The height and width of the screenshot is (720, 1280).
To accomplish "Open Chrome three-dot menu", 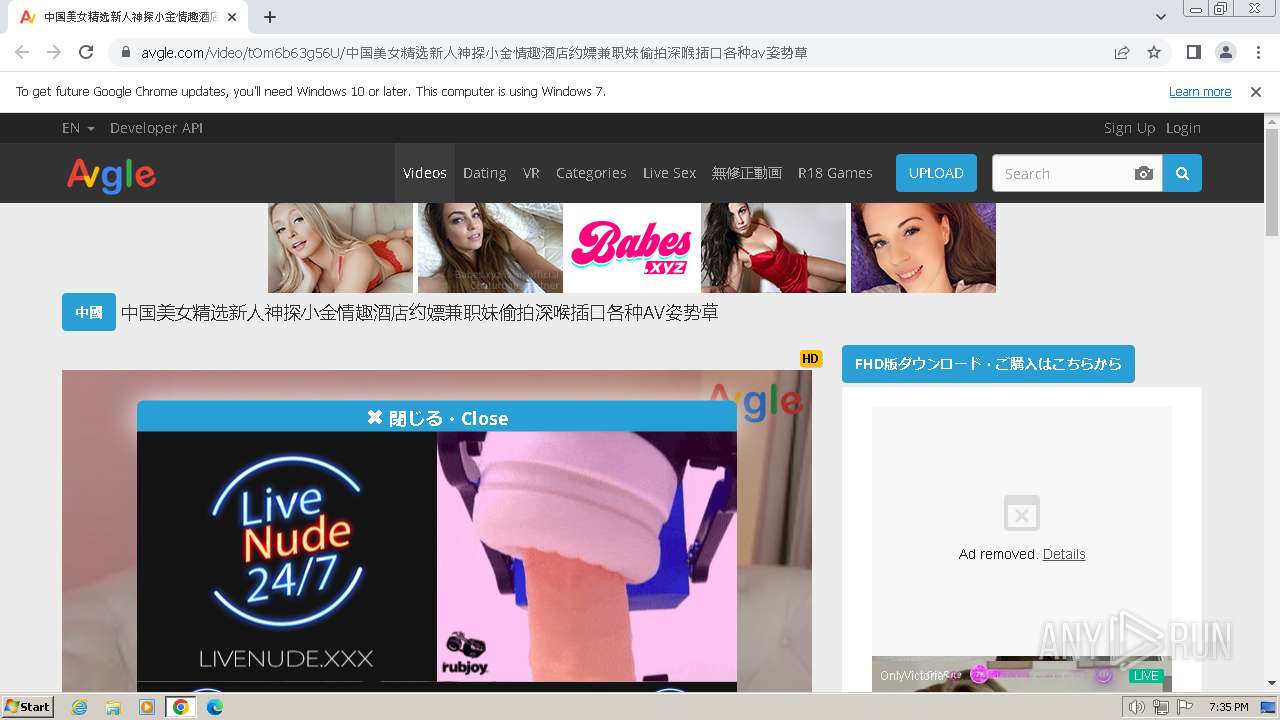I will point(1258,52).
